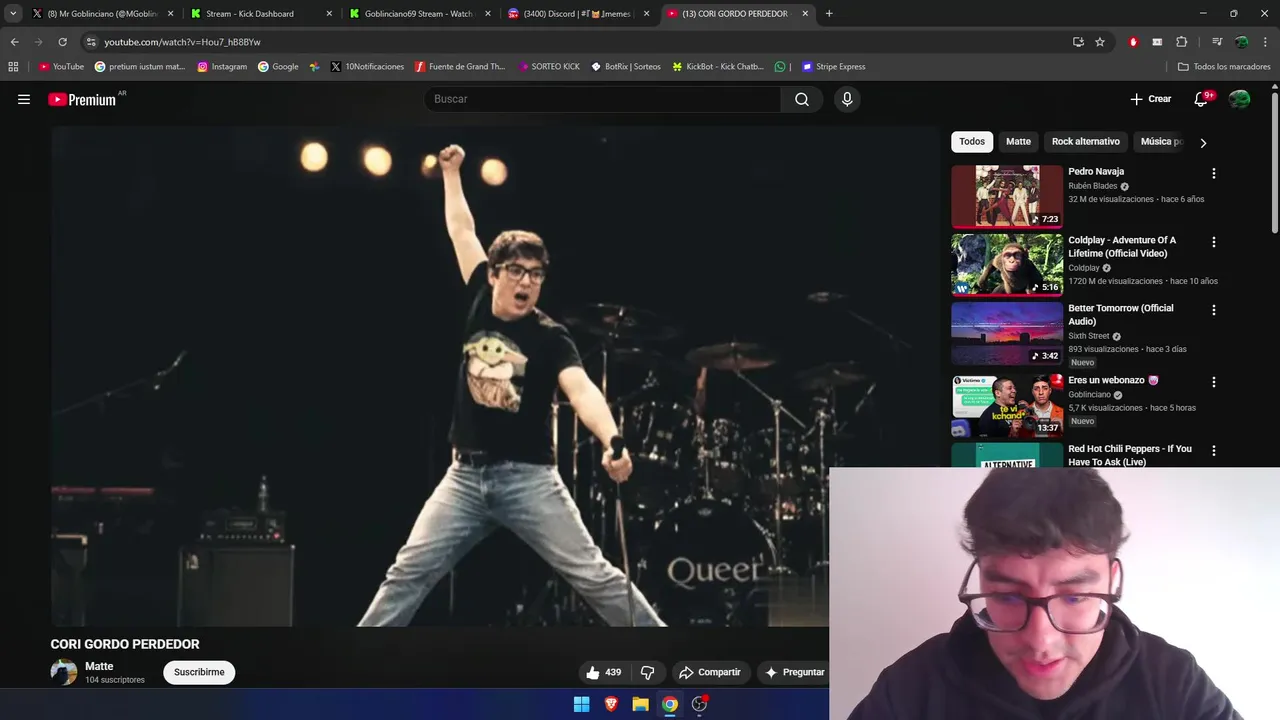Show more category chips with right arrow
This screenshot has width=1280, height=720.
pyautogui.click(x=1203, y=143)
